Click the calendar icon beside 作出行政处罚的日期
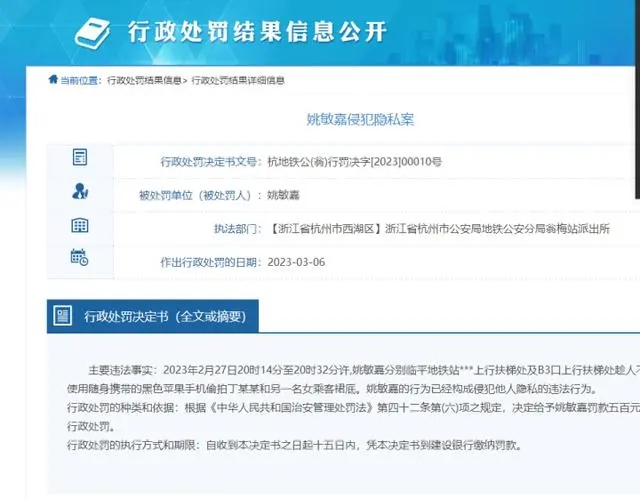 tap(79, 257)
